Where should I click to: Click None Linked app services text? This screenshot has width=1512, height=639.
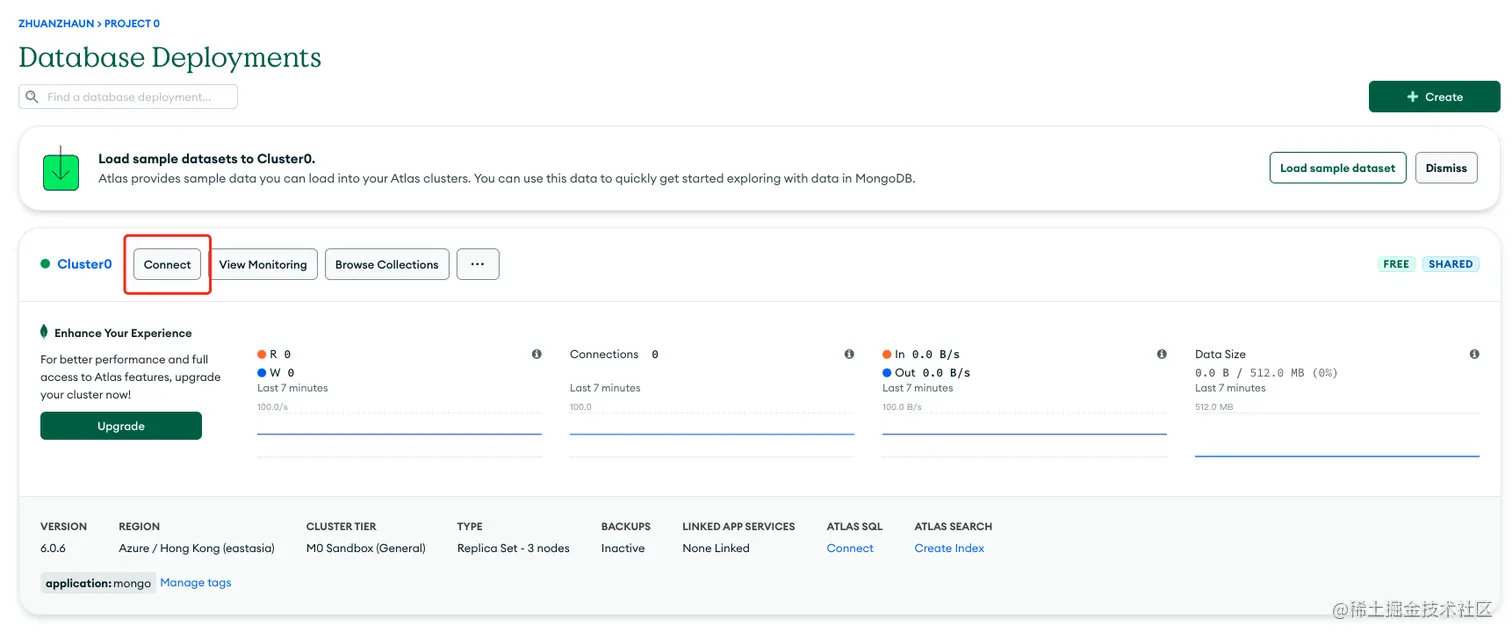(716, 548)
